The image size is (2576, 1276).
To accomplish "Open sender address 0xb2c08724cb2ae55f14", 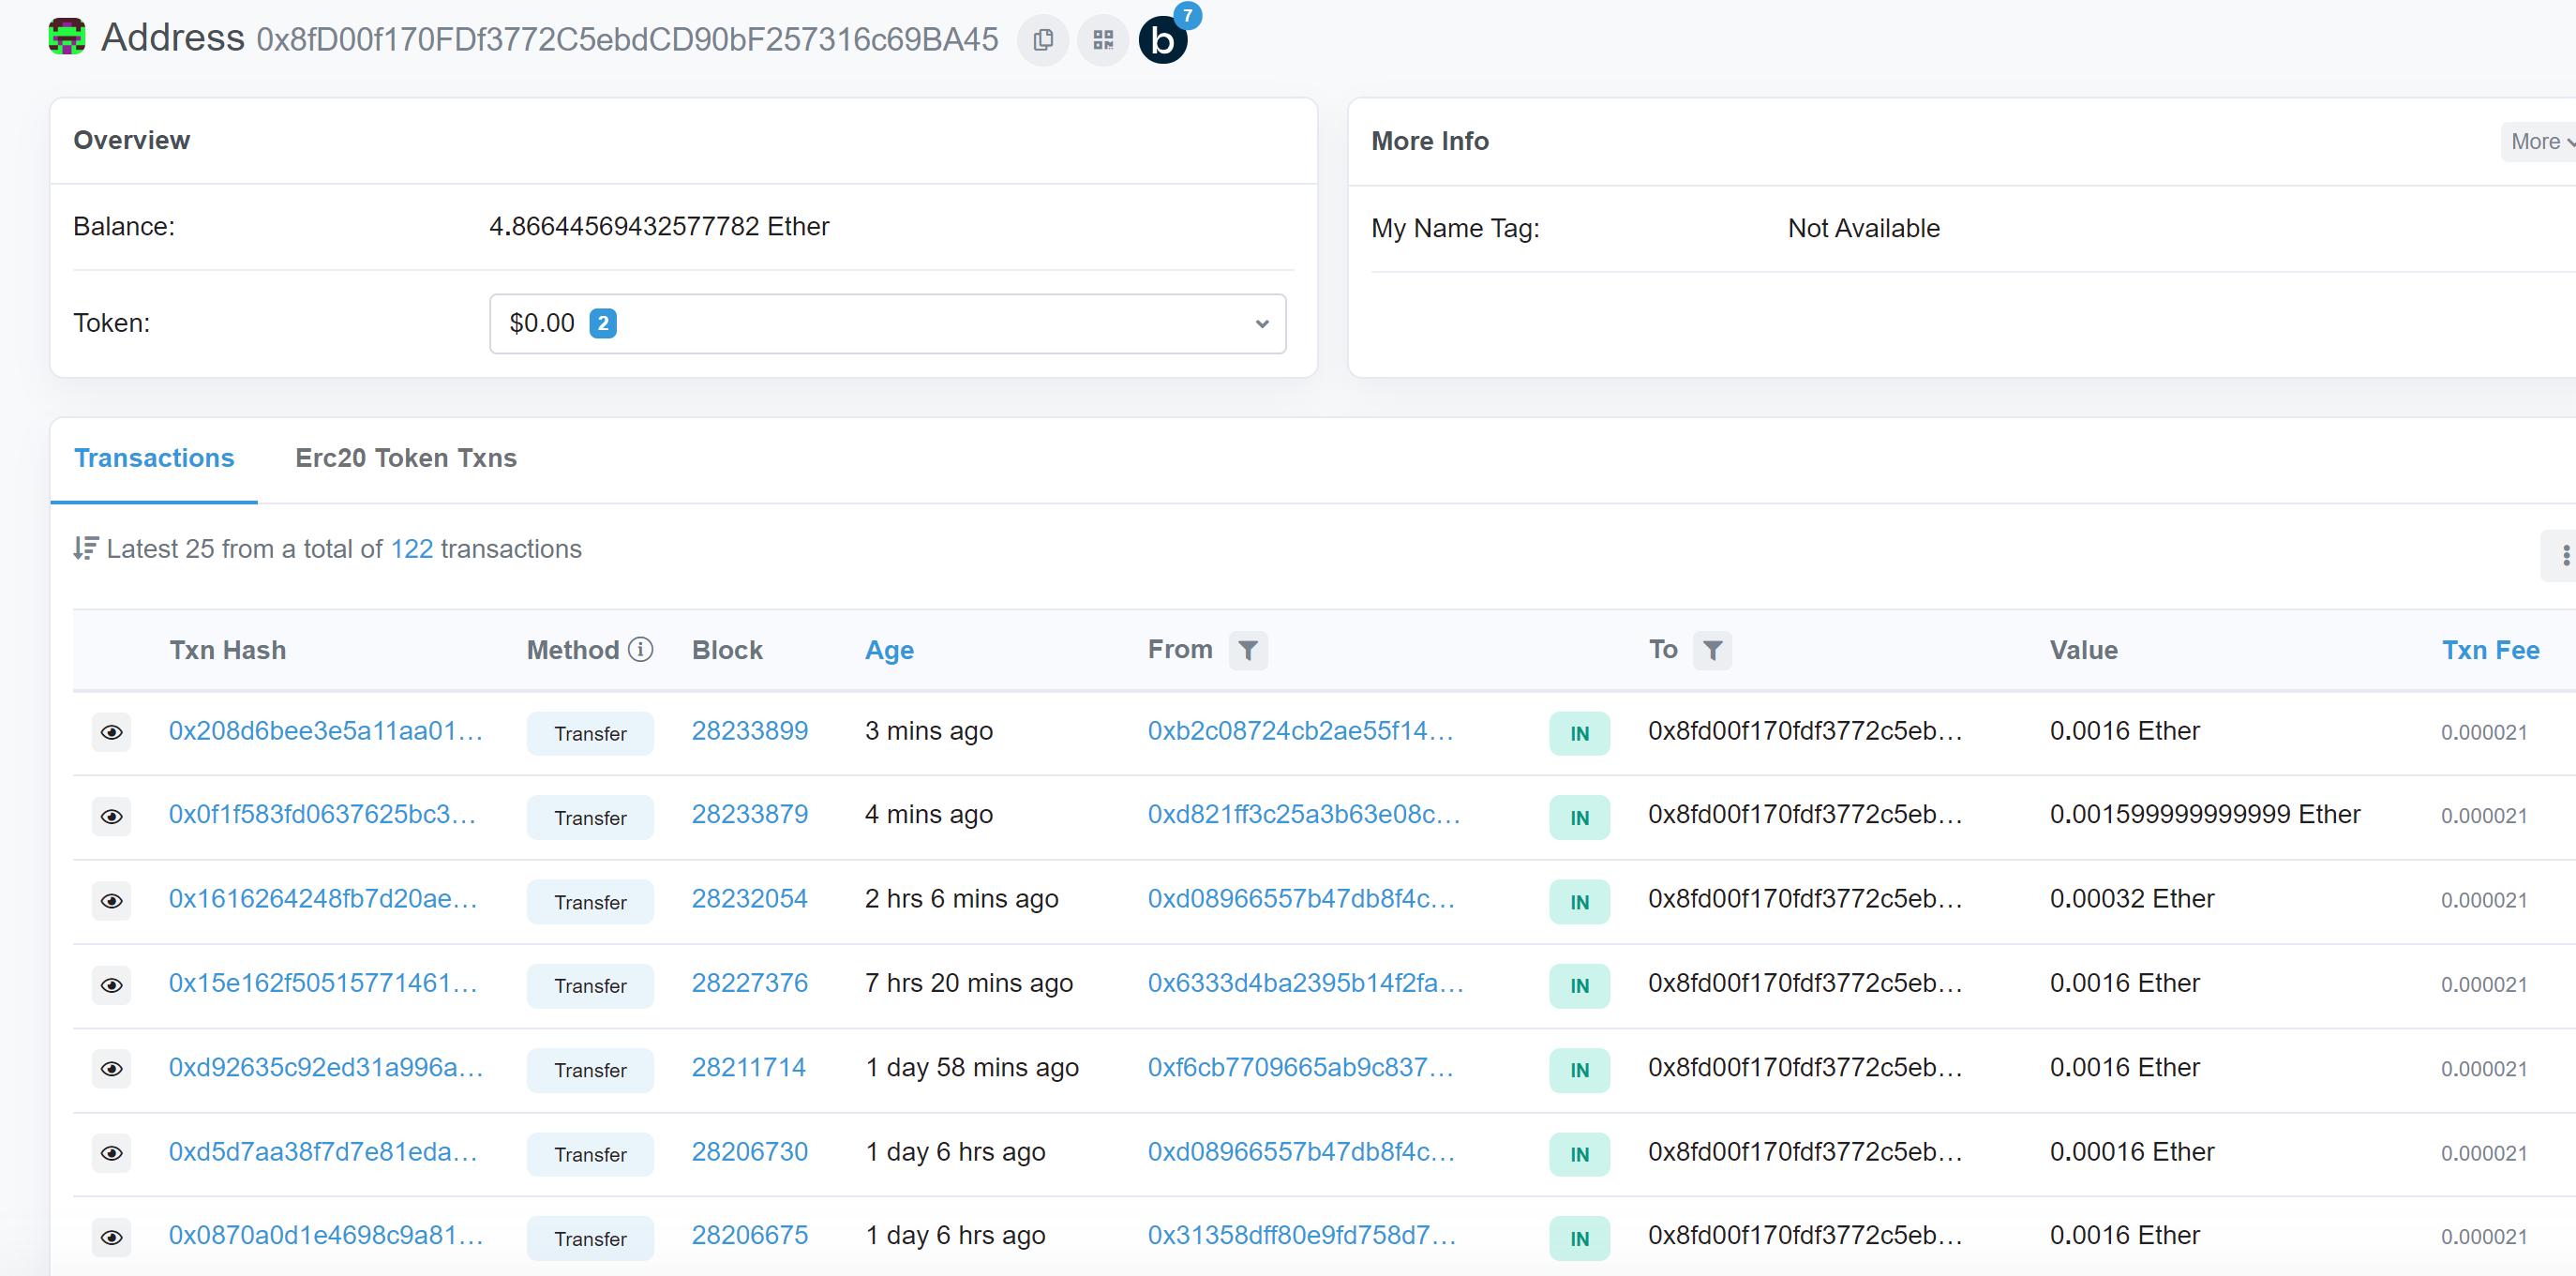I will point(1300,731).
